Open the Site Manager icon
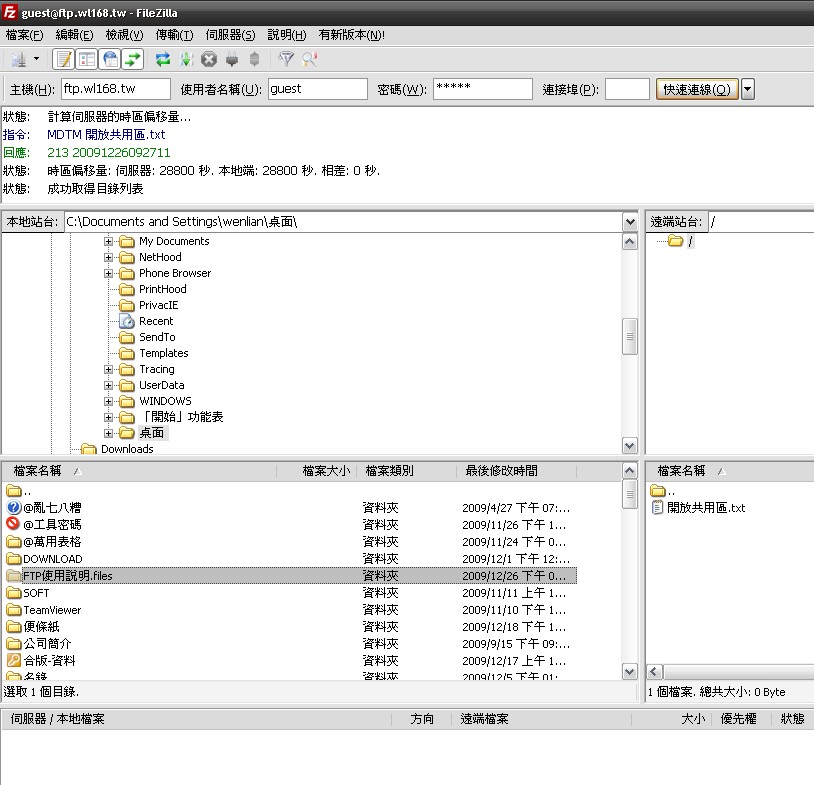The image size is (814, 785). coord(17,59)
